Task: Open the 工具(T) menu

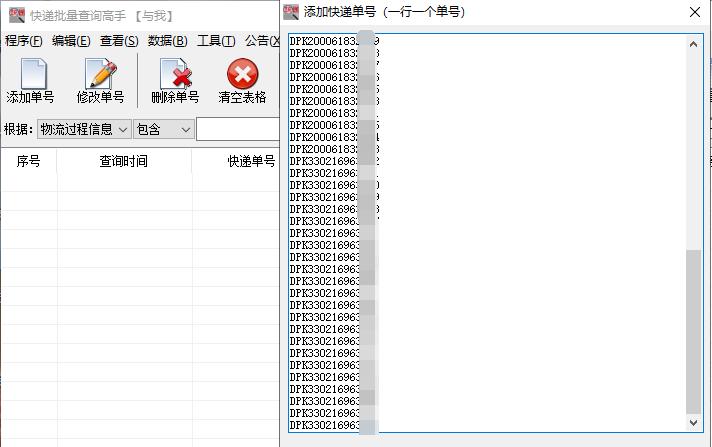Action: (216, 41)
